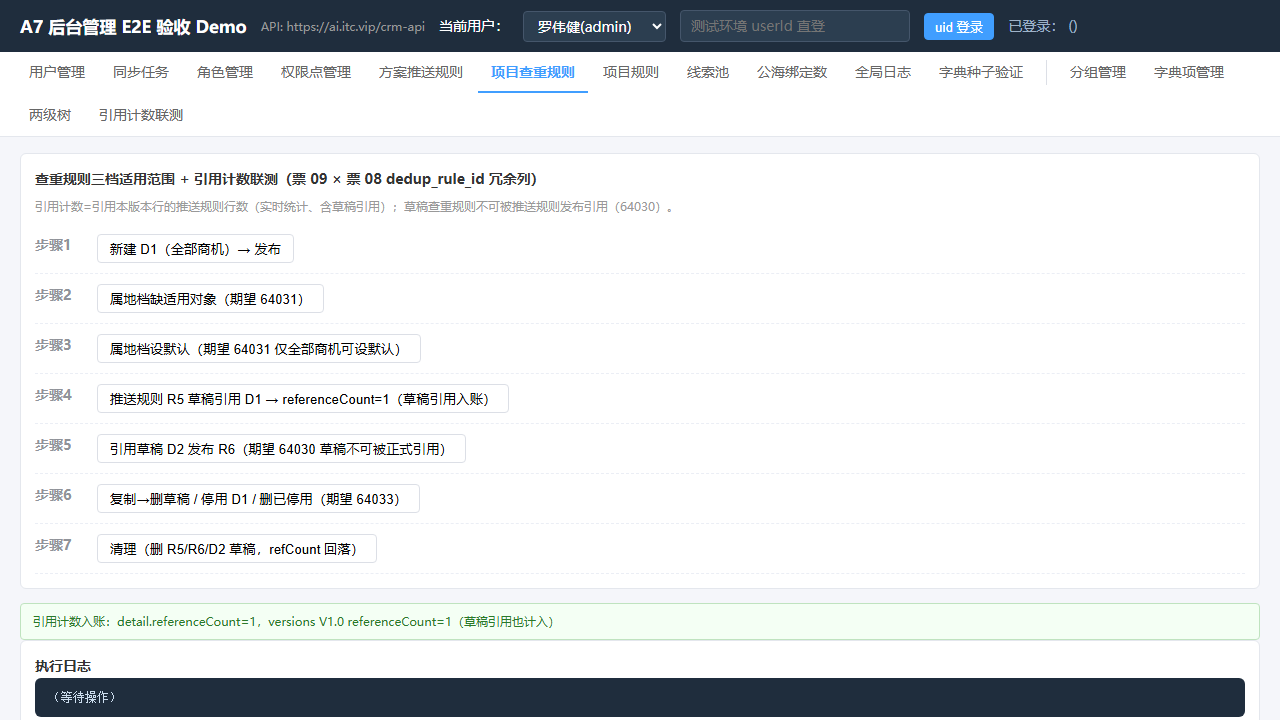
Task: Run step 4 推送规则 R5 草稿引用 D1
Action: click(303, 399)
